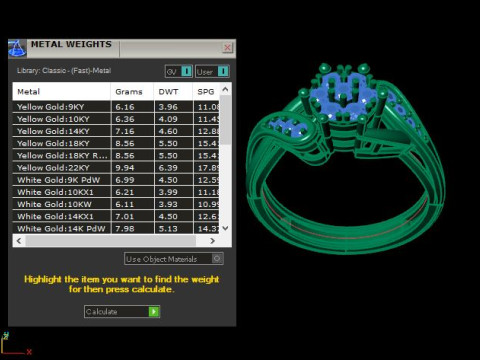Sort by the Grams column header
The width and height of the screenshot is (480, 360).
(132, 92)
